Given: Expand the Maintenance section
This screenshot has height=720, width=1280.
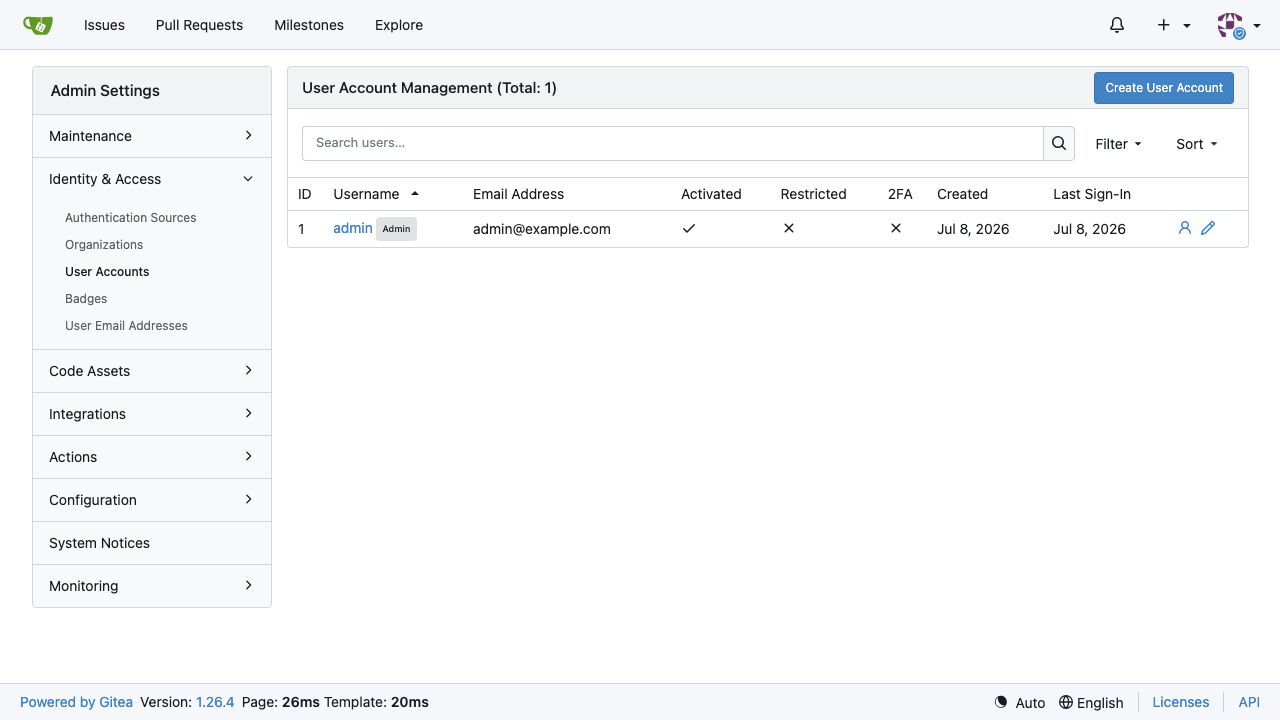Looking at the screenshot, I should pos(152,136).
